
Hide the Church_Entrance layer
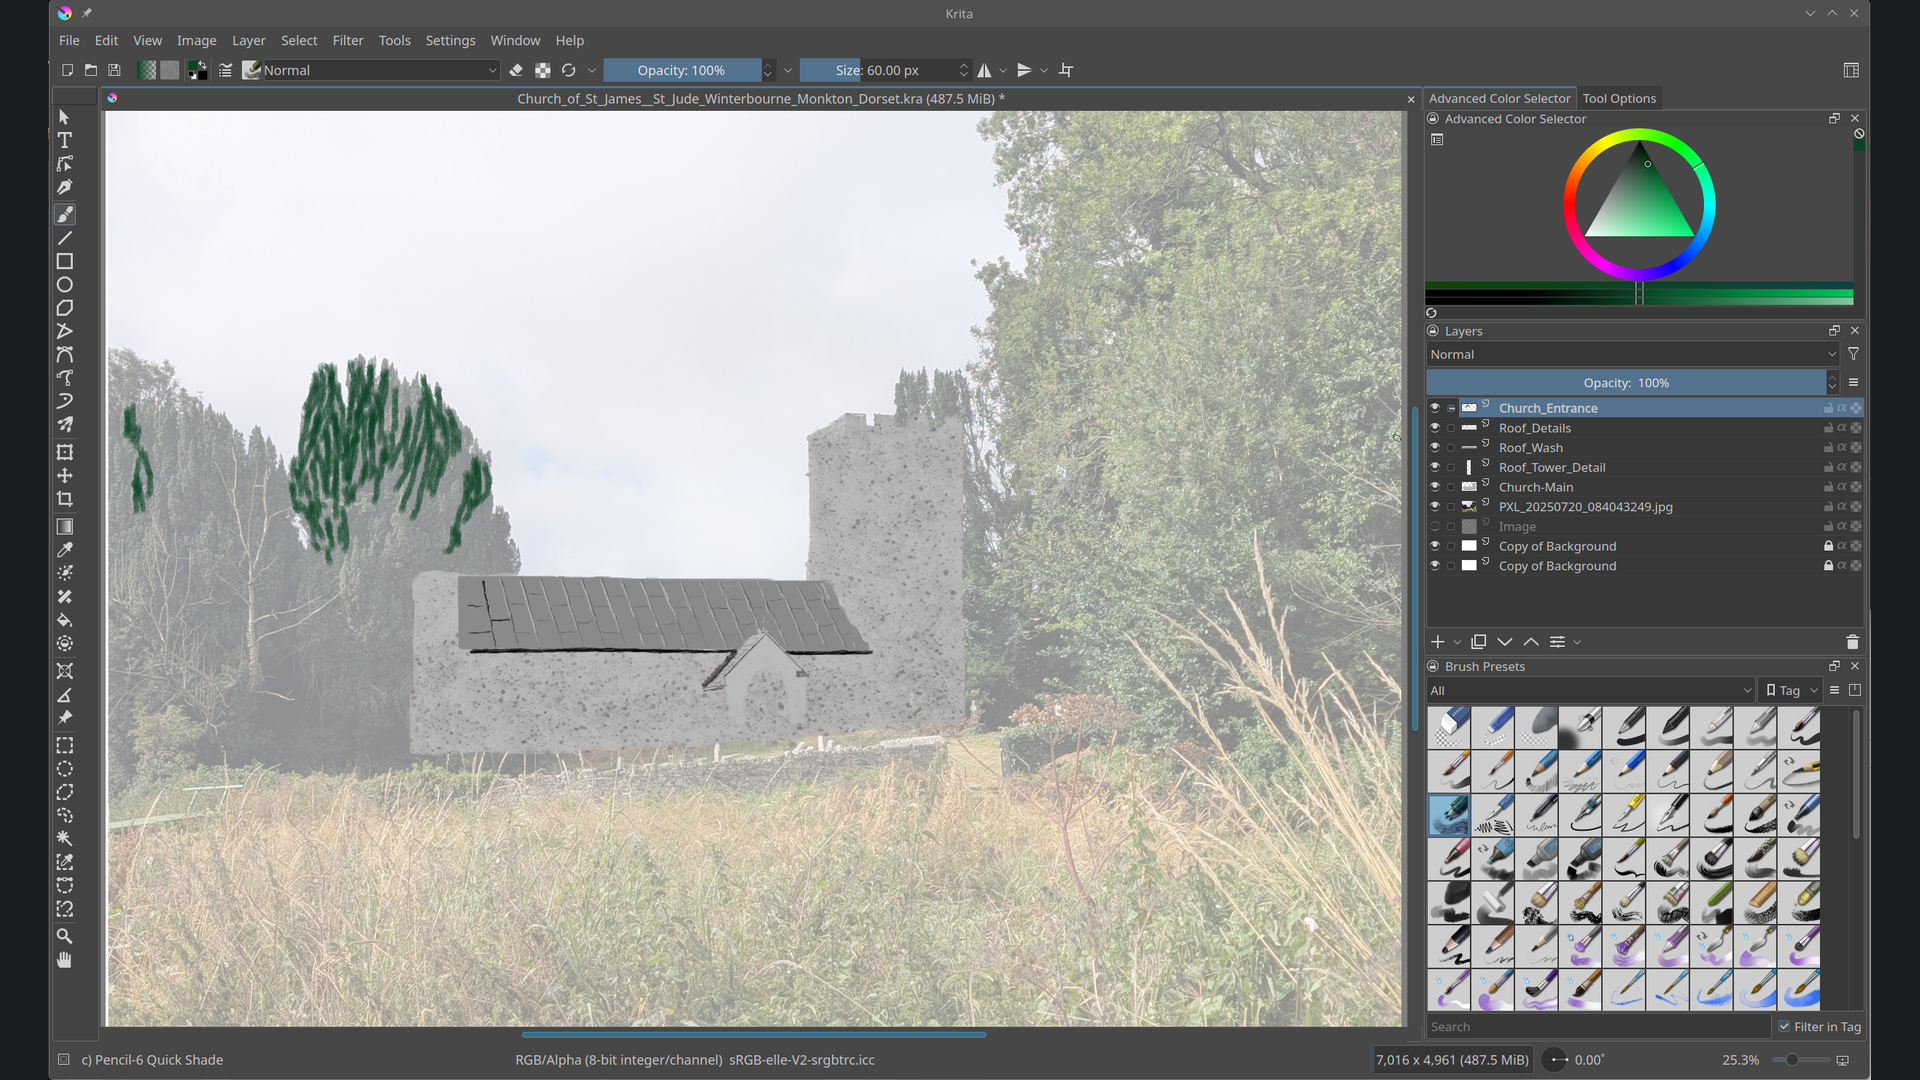[1435, 408]
